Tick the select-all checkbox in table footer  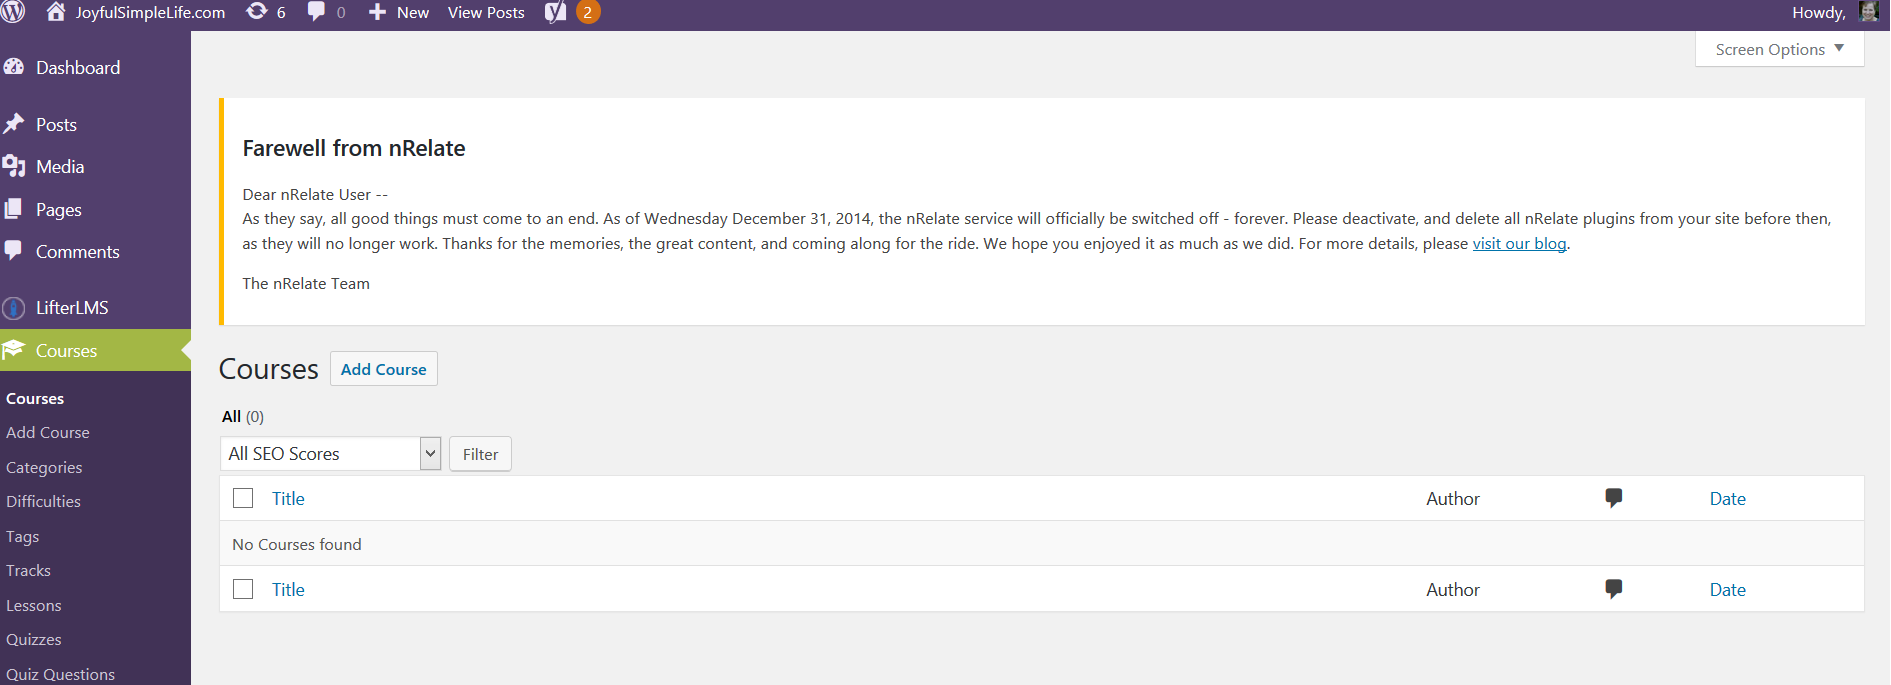(243, 589)
